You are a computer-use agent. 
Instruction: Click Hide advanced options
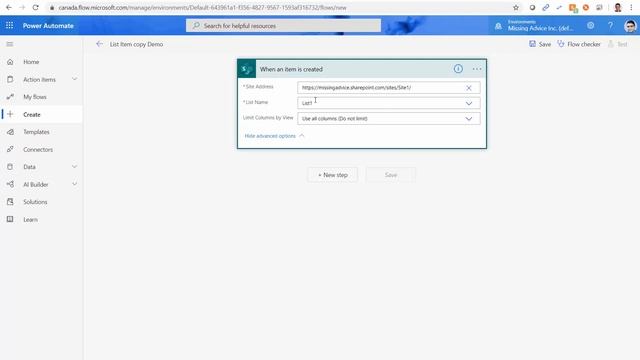(x=274, y=136)
